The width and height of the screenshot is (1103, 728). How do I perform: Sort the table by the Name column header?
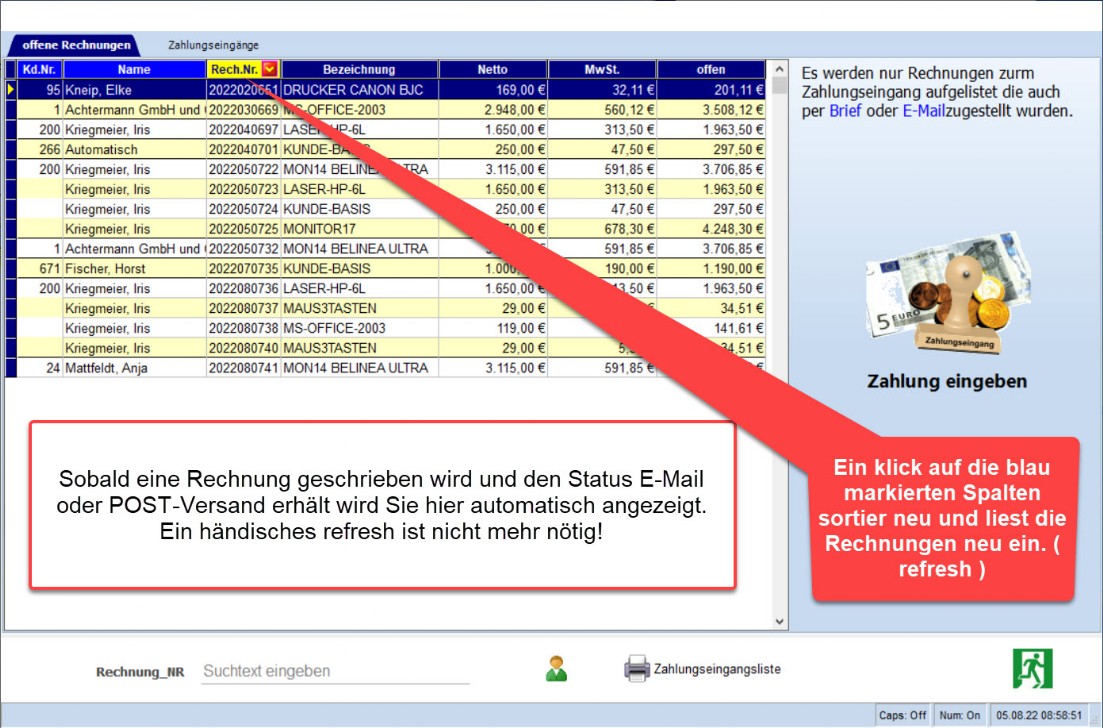click(x=133, y=69)
